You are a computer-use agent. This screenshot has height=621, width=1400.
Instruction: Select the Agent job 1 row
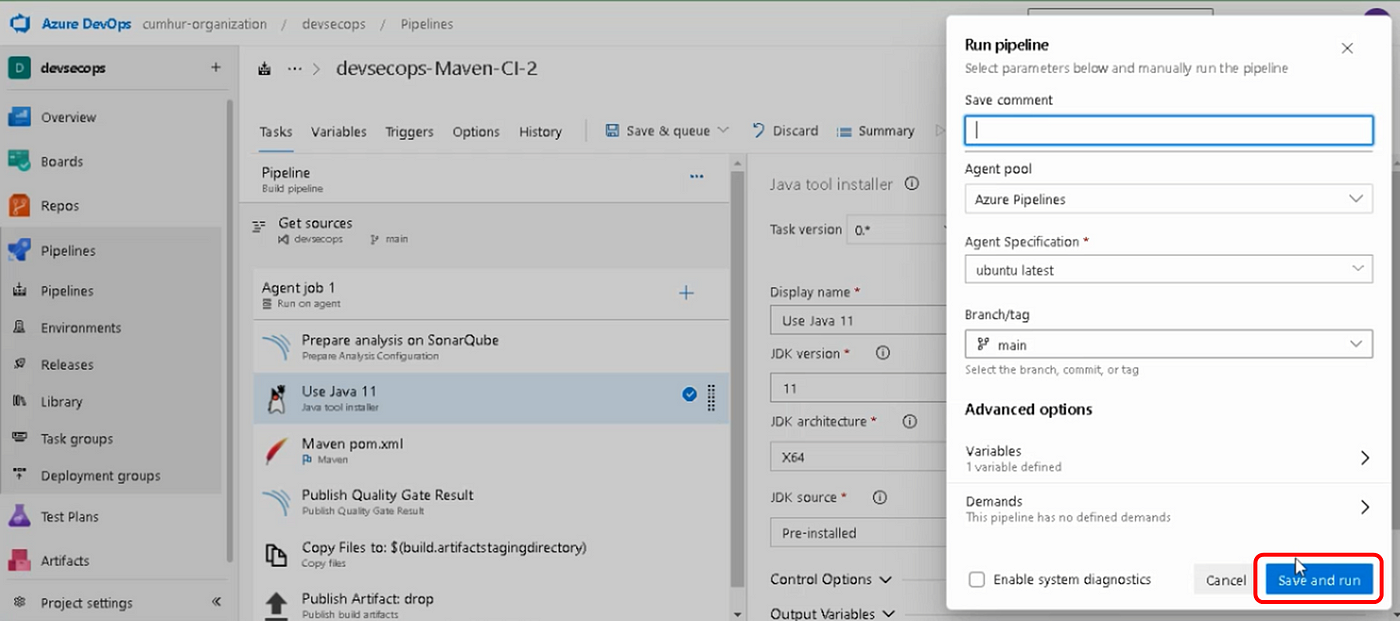[x=490, y=294]
